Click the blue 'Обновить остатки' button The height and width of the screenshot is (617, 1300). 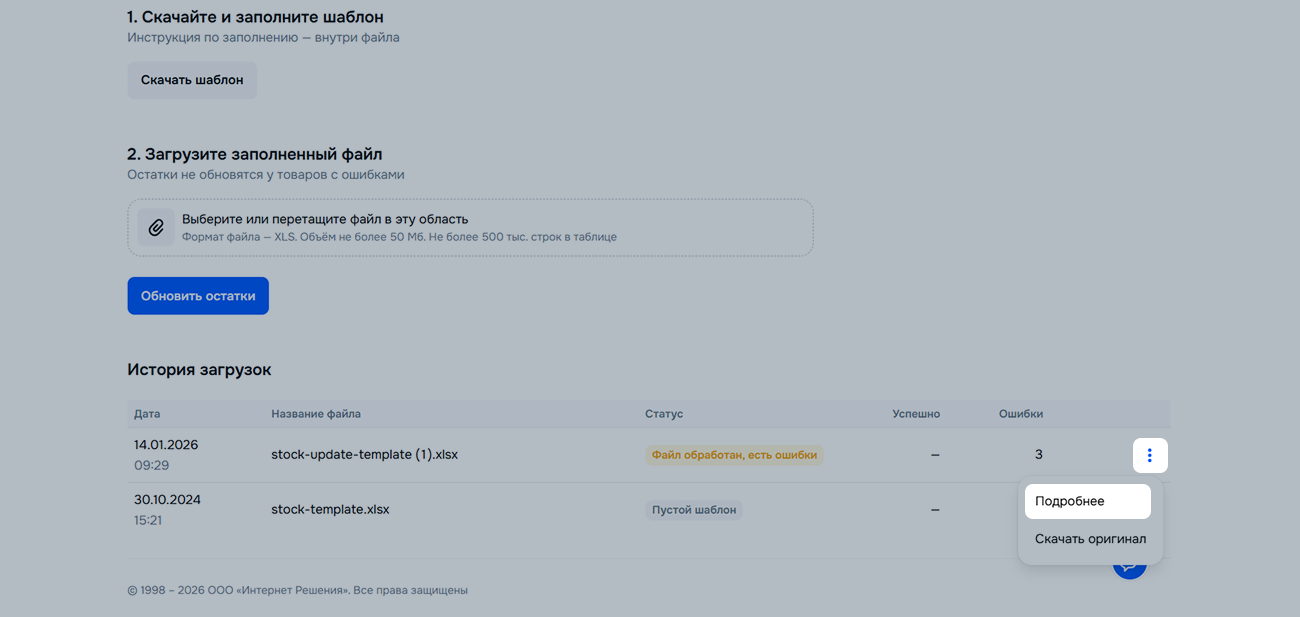tap(198, 296)
